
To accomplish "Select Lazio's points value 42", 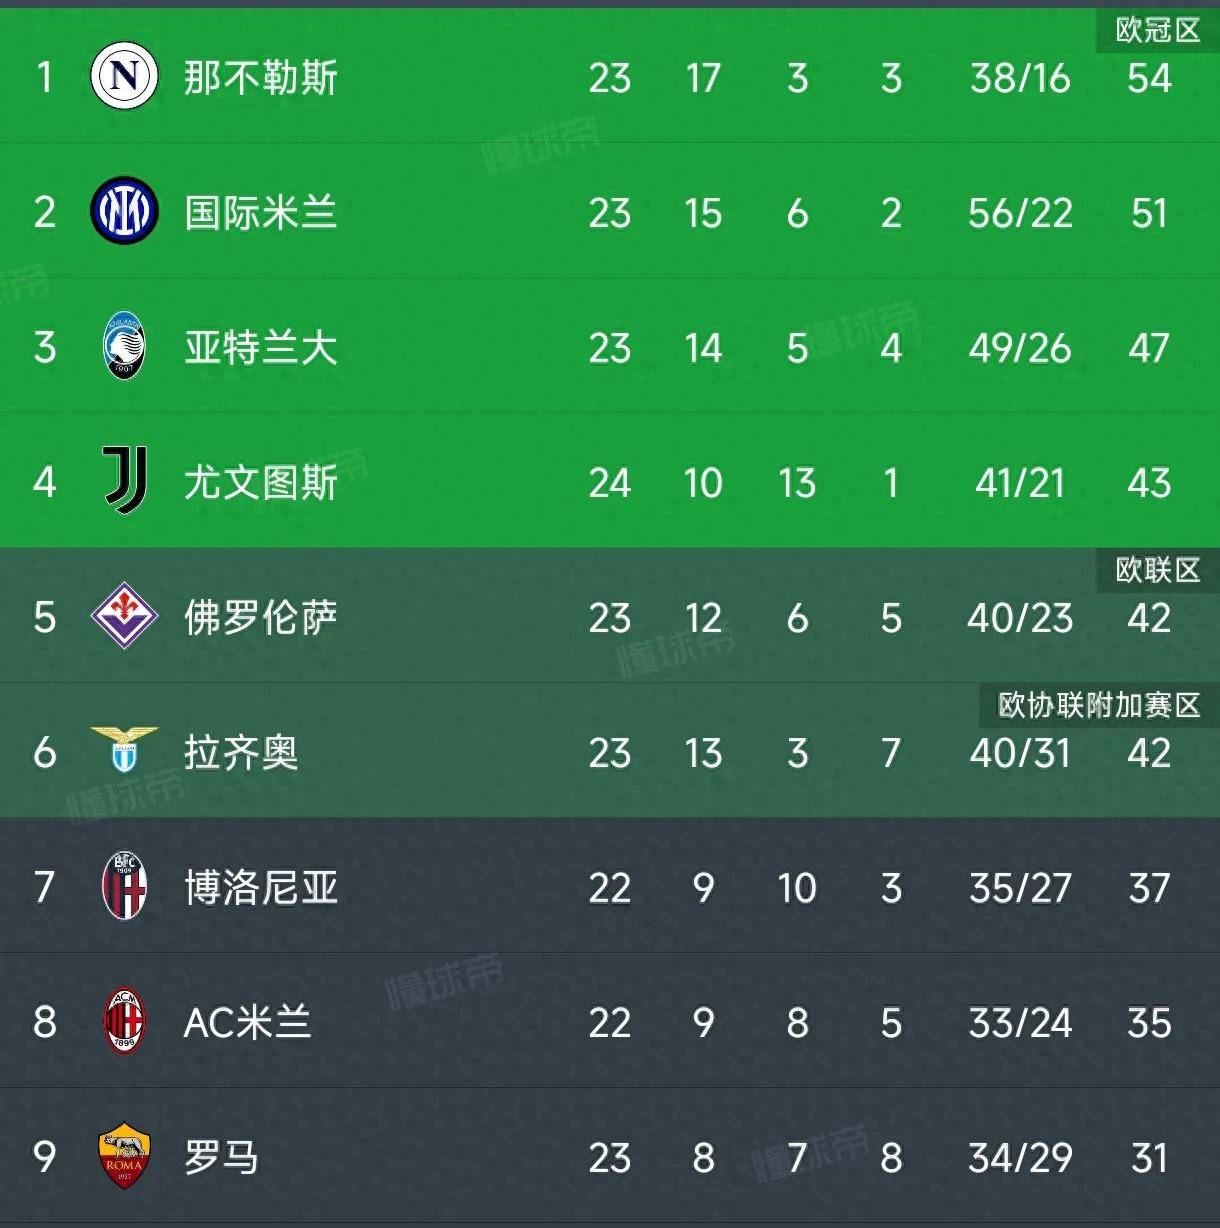I will click(x=1148, y=753).
